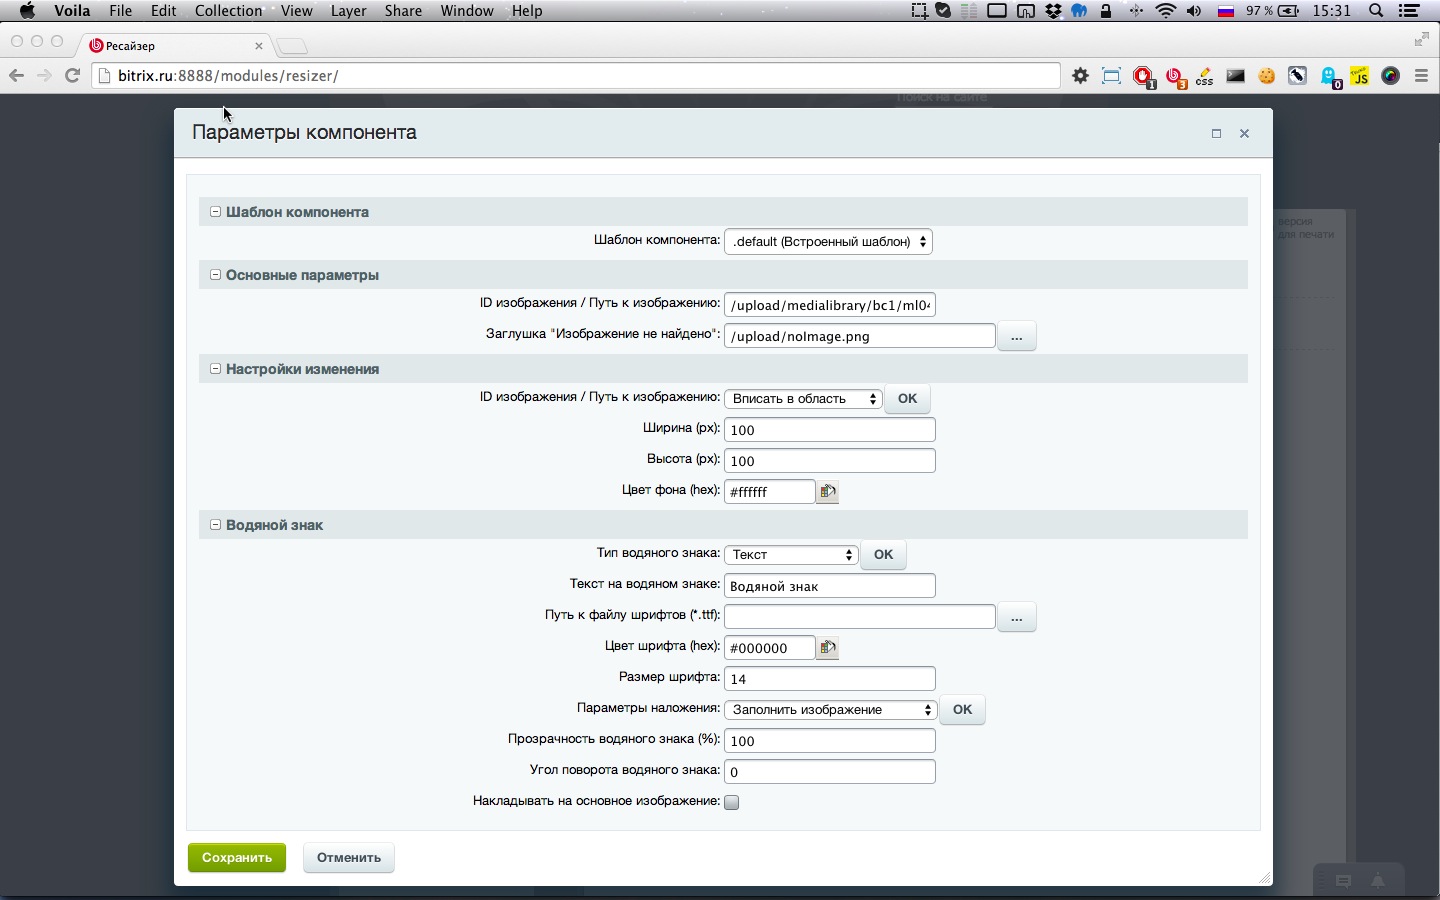
Task: Open the round color lens extension
Action: (x=1391, y=76)
